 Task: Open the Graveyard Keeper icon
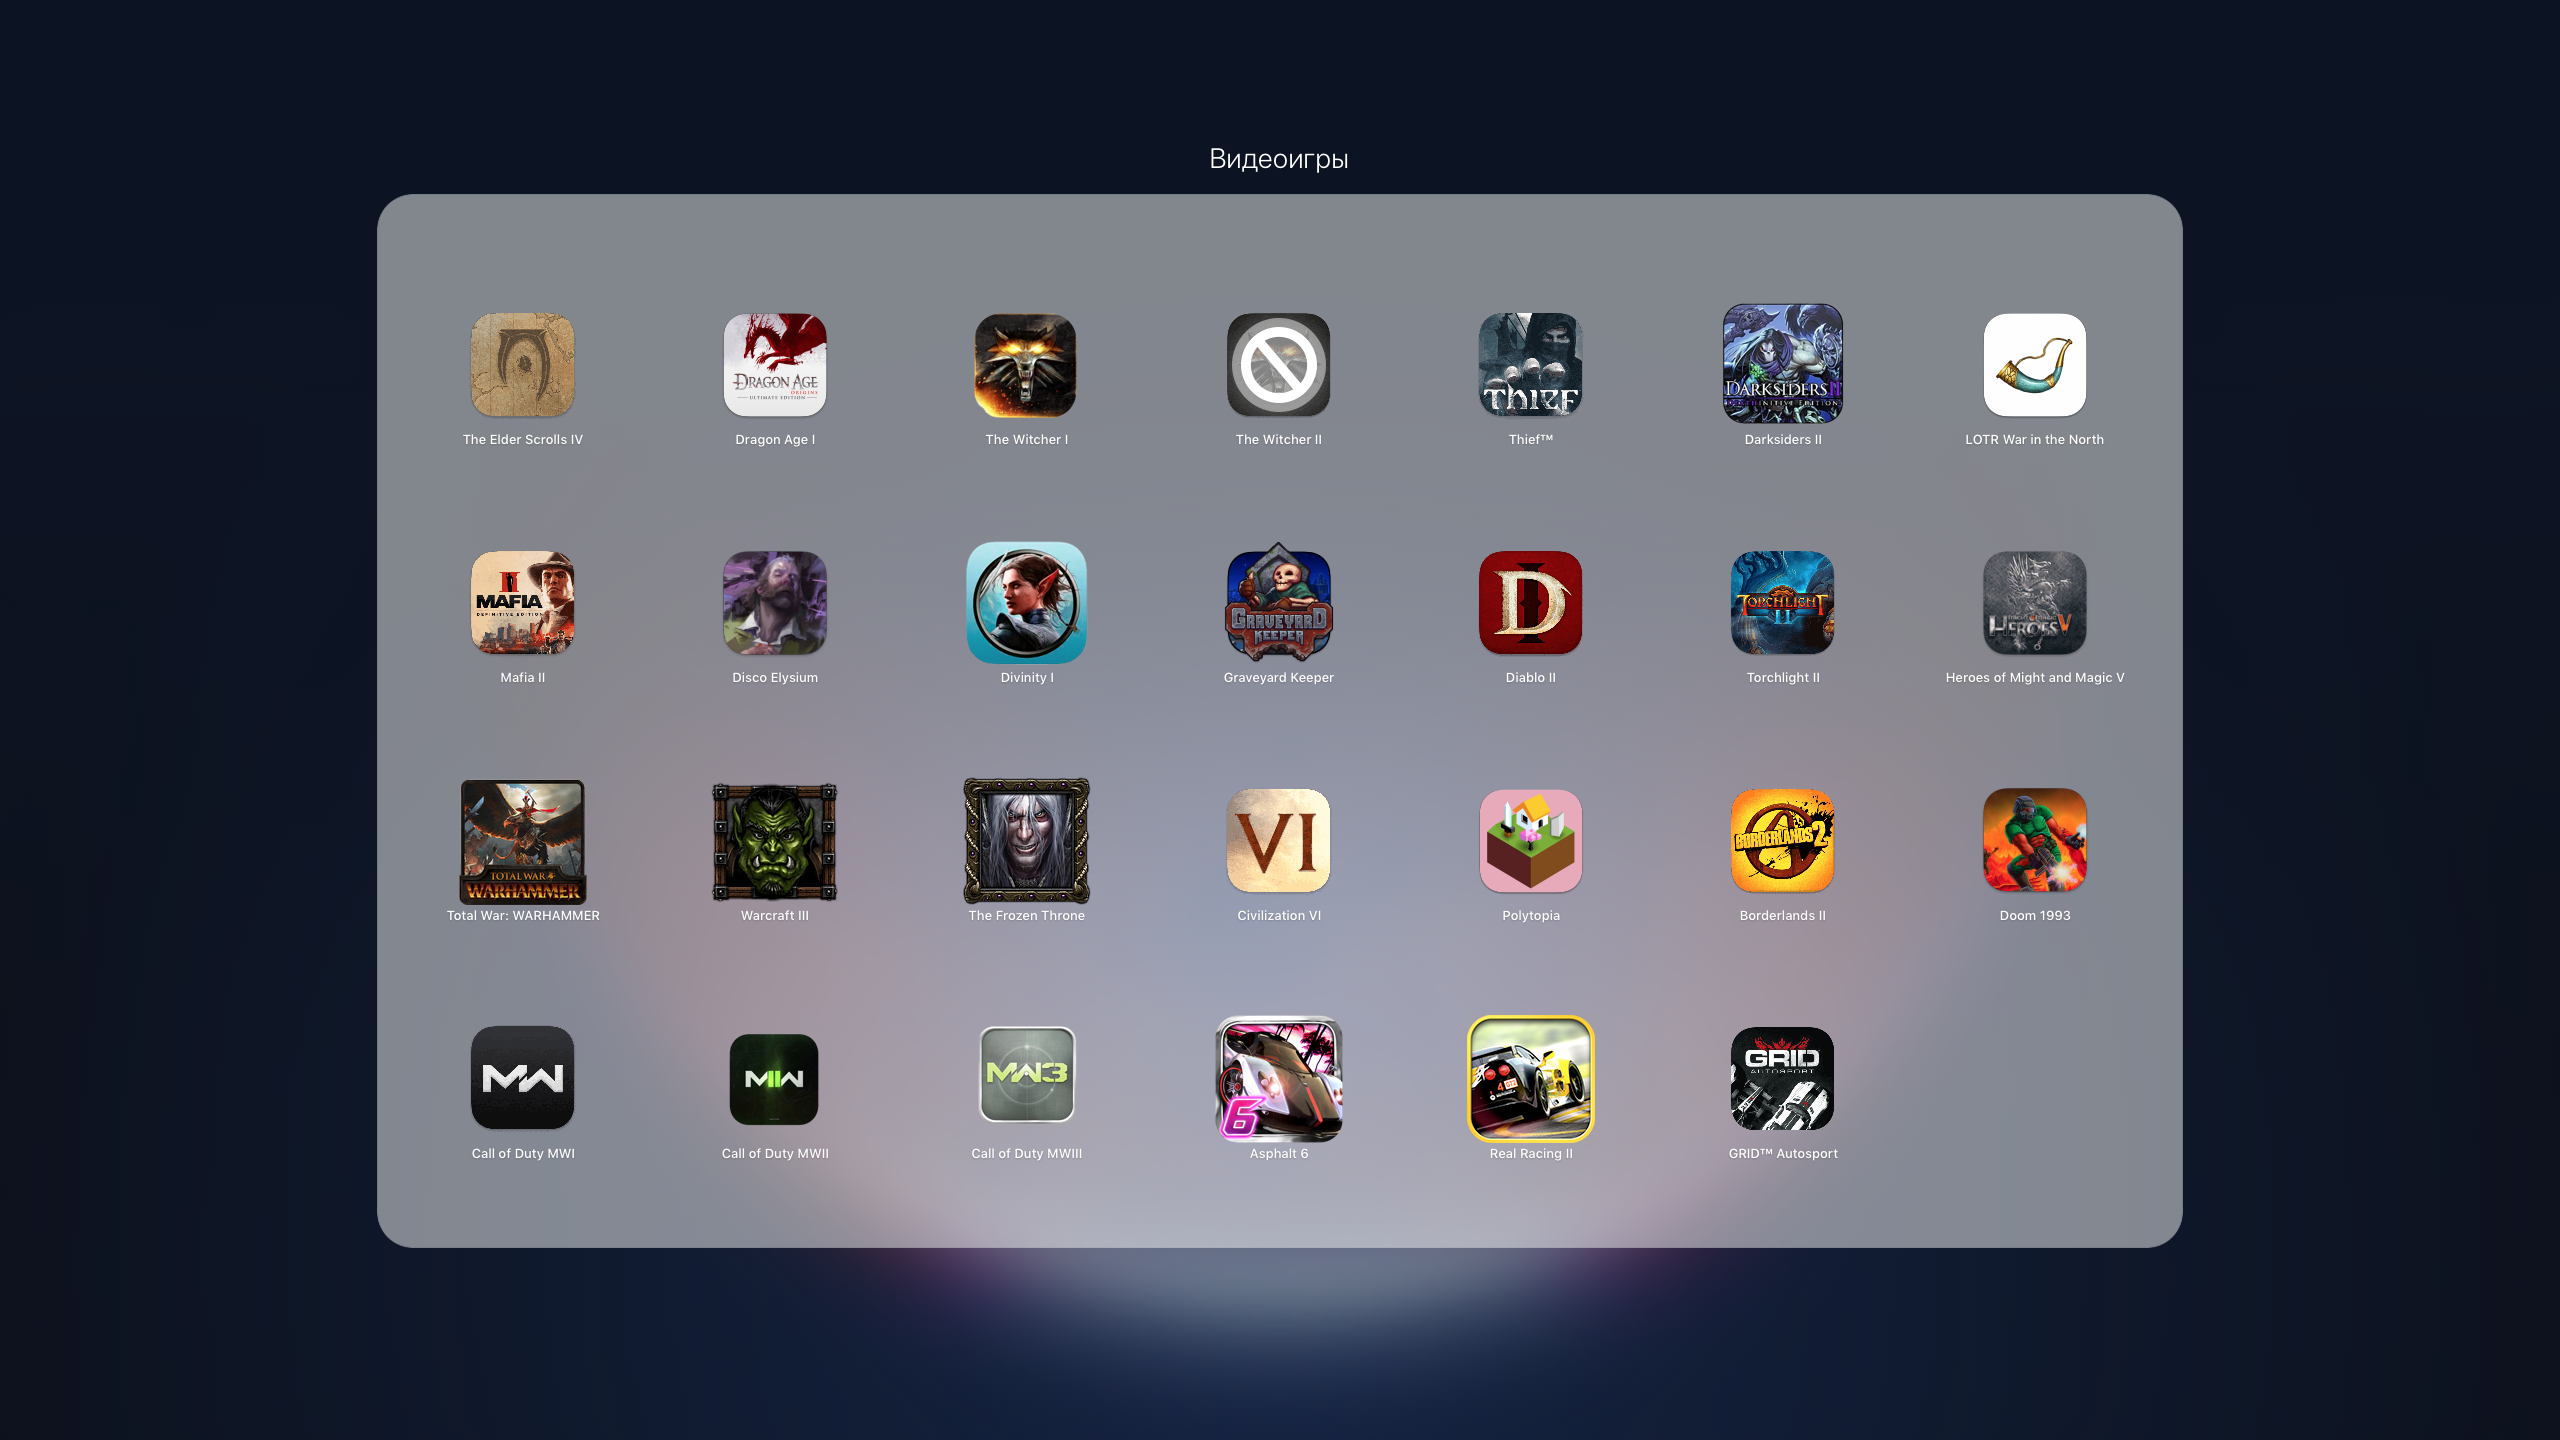pos(1278,603)
